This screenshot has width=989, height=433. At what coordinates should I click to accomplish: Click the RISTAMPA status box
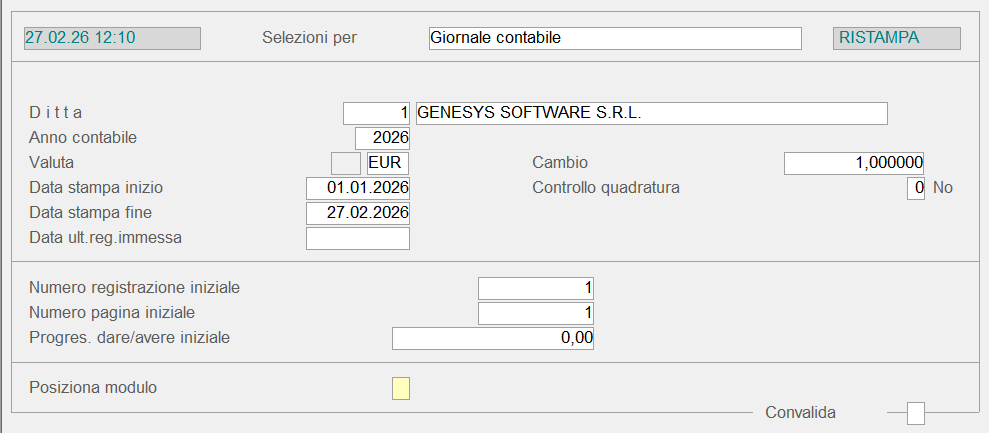[x=896, y=38]
